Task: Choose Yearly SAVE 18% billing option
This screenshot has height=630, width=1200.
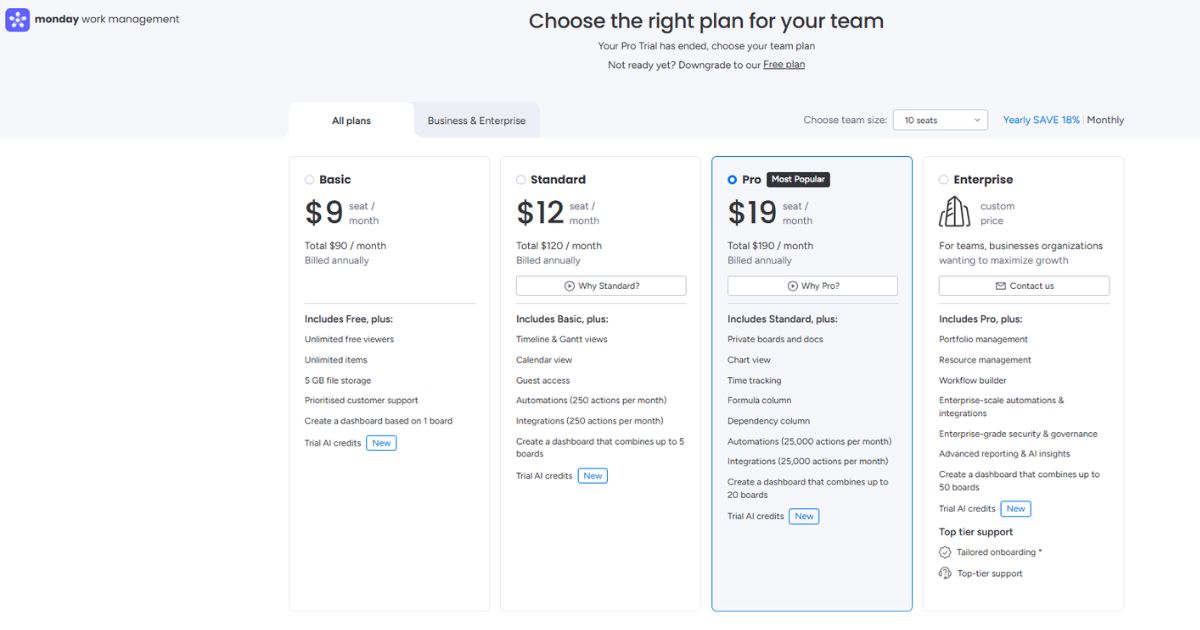Action: tap(1041, 120)
